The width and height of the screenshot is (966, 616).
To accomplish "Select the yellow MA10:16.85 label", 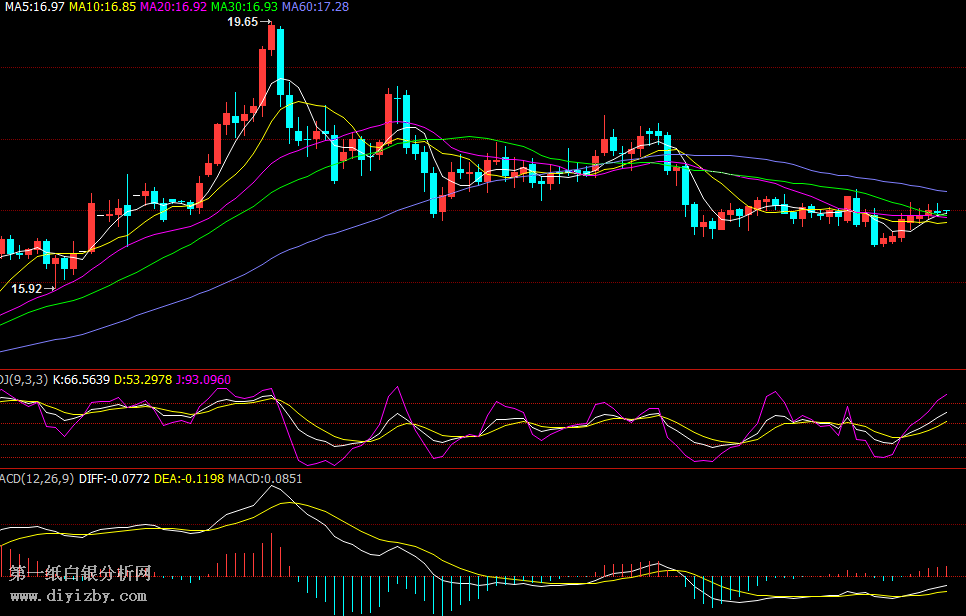I will (102, 7).
